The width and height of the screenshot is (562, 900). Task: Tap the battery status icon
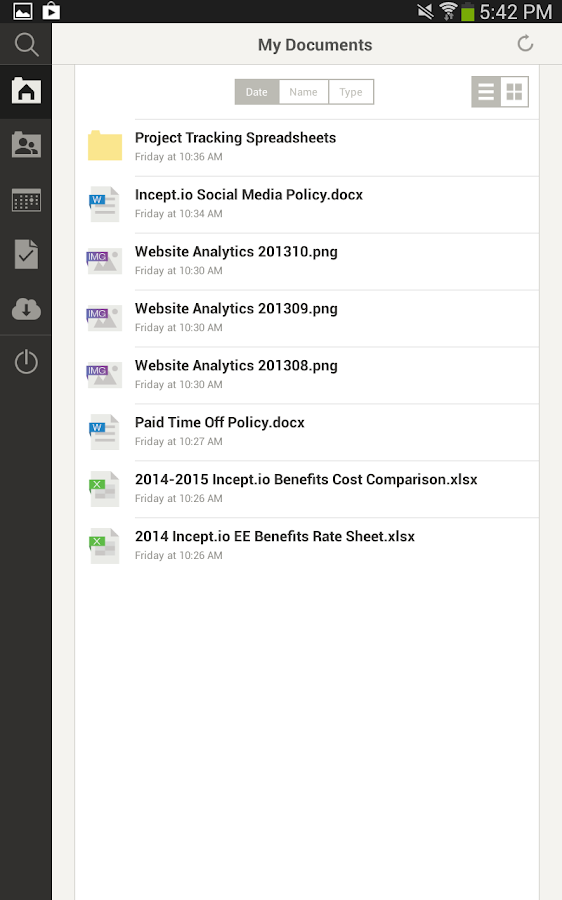tap(467, 11)
